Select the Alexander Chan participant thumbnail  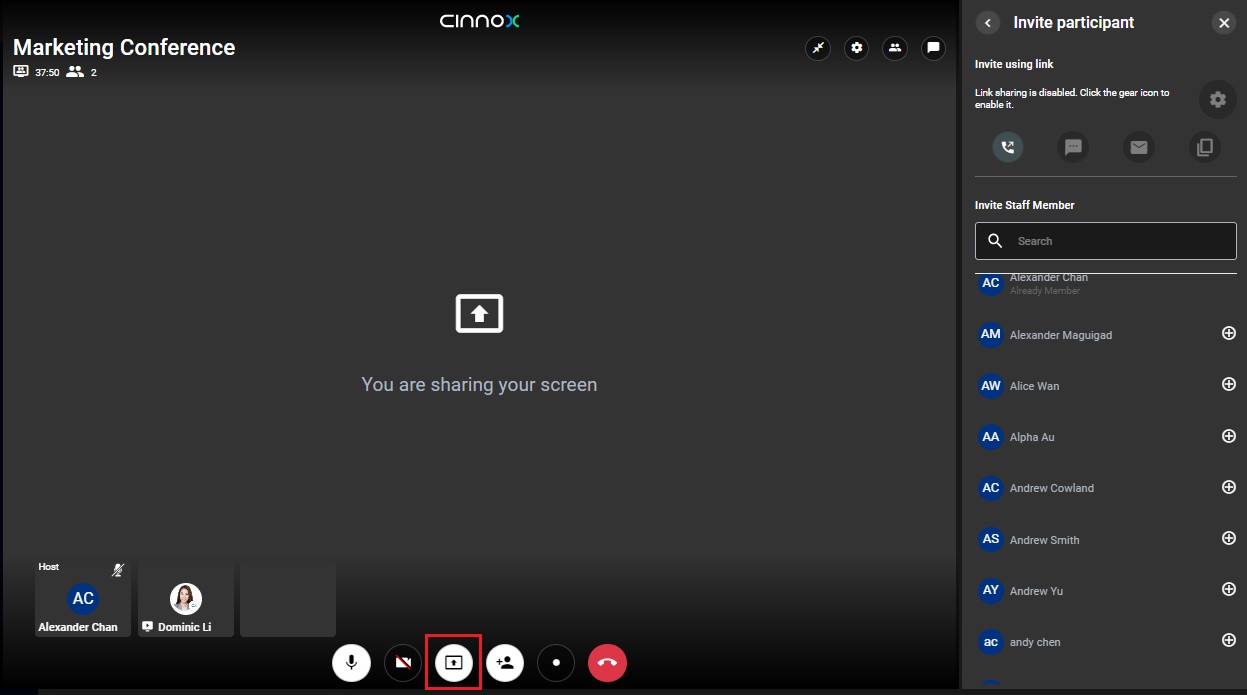pos(83,598)
